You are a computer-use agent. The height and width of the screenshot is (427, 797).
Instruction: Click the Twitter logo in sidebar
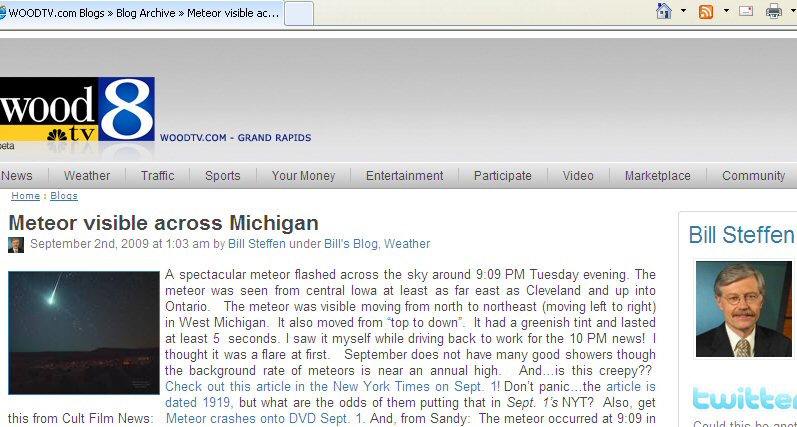pos(743,400)
